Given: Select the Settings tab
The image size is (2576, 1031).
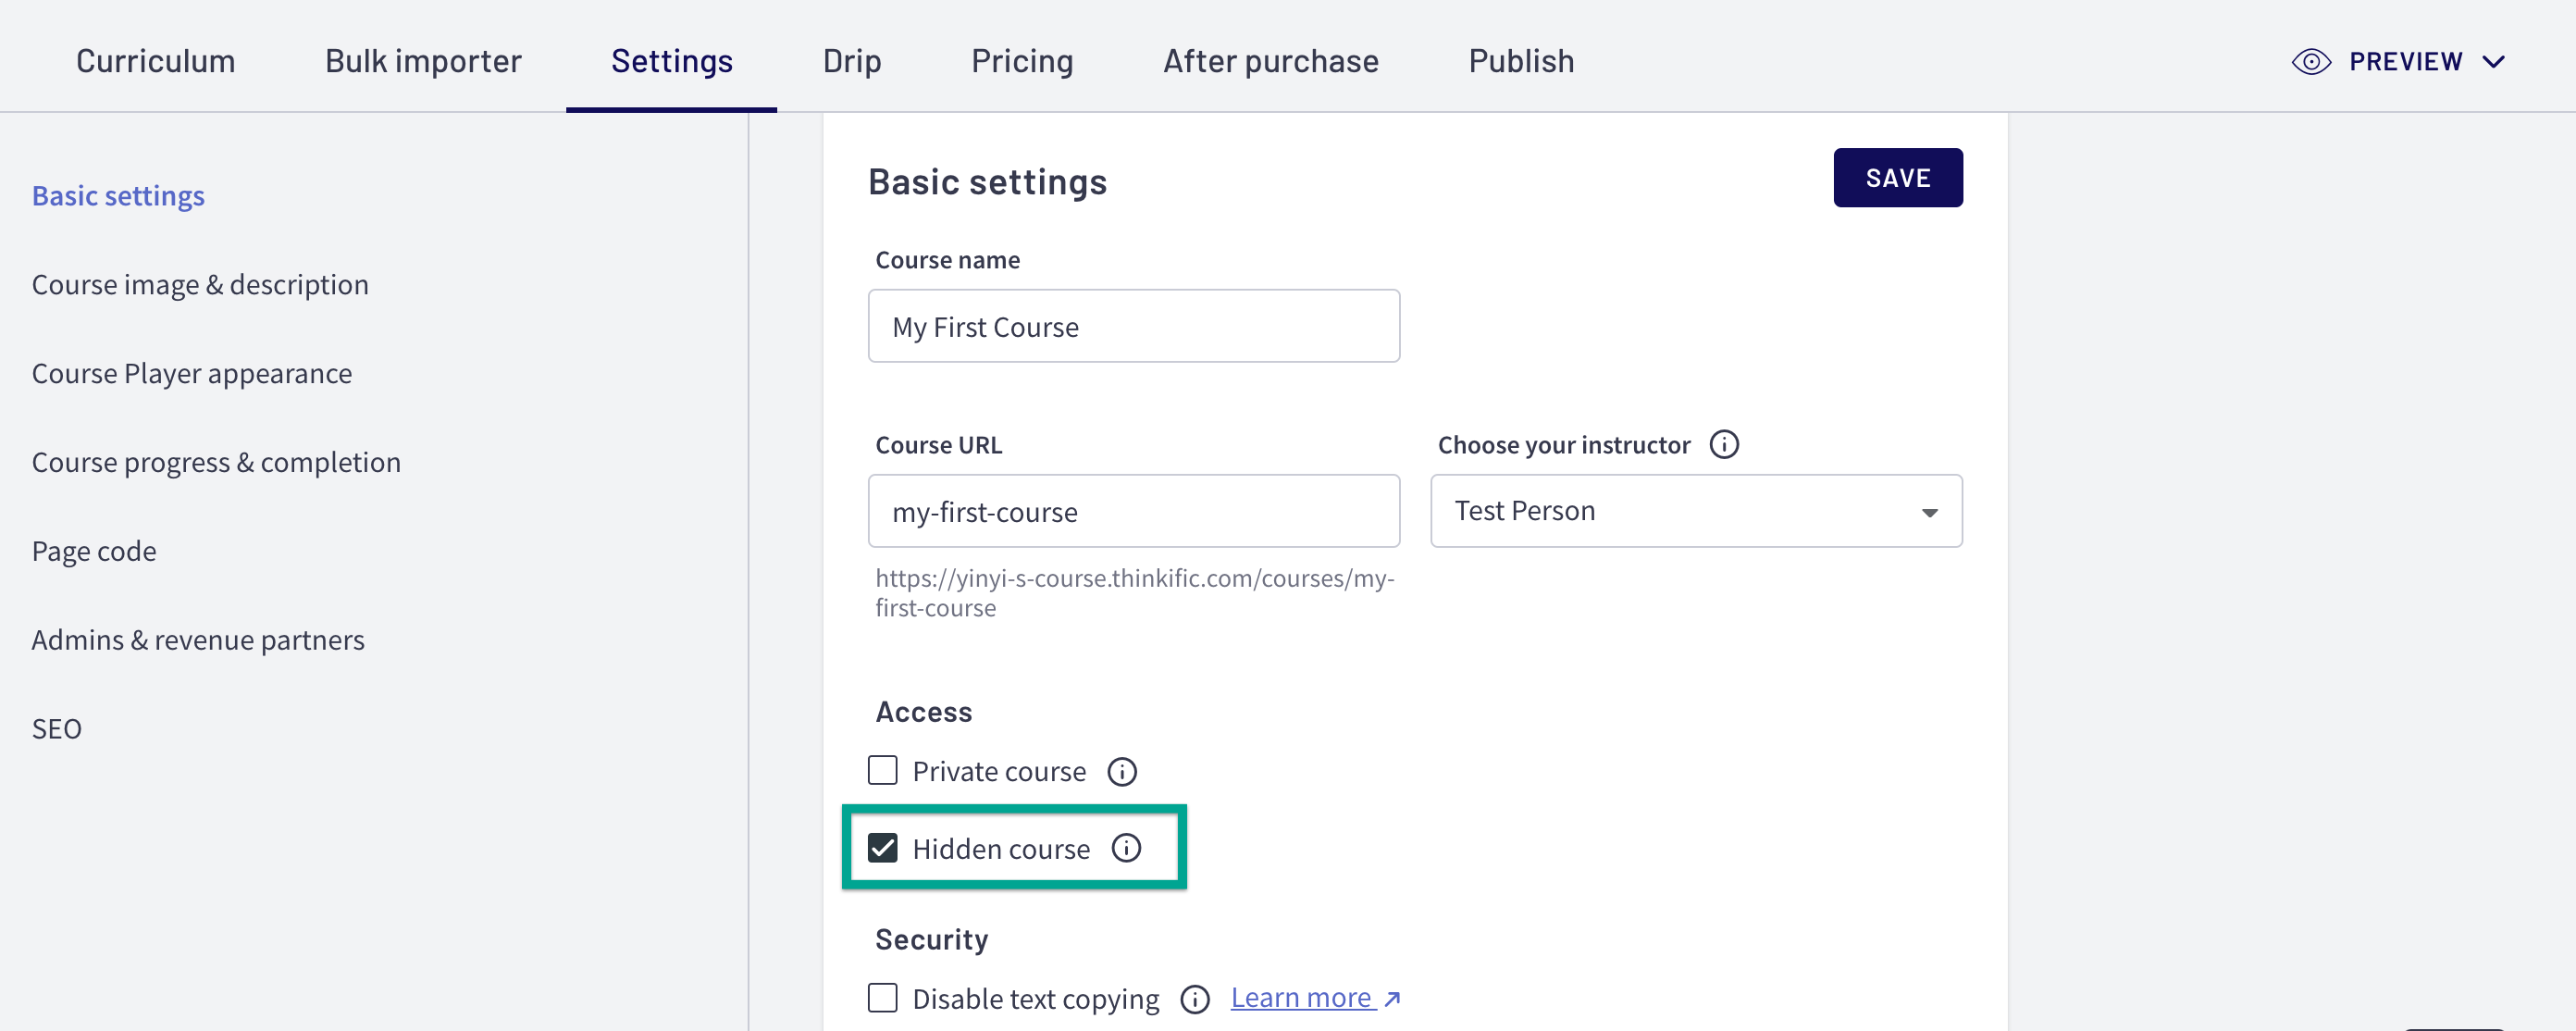Looking at the screenshot, I should pos(671,61).
